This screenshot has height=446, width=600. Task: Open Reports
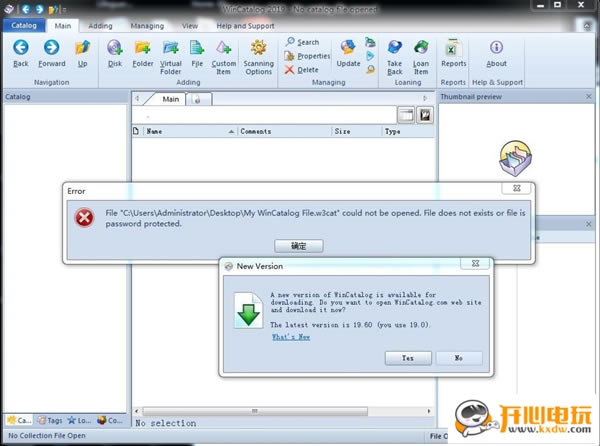[453, 47]
